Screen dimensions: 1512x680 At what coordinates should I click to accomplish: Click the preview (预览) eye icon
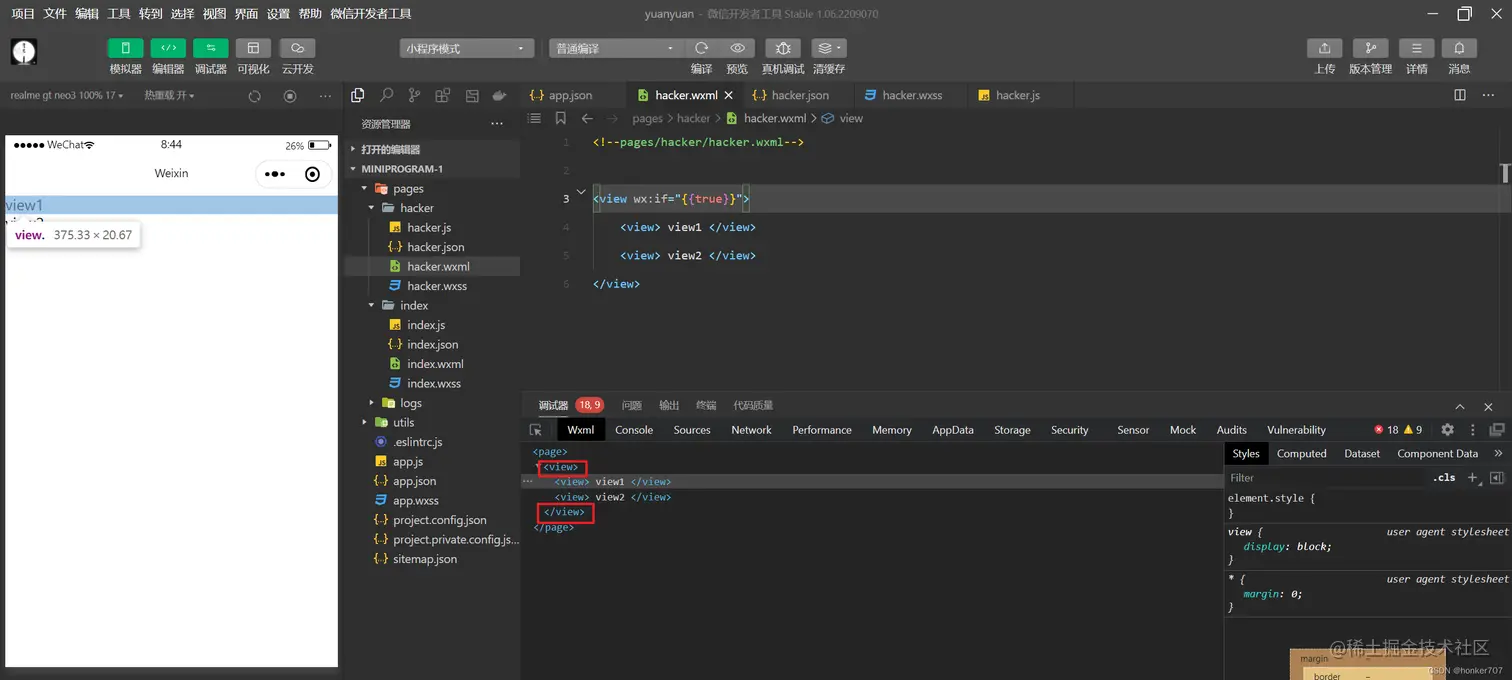coord(737,48)
